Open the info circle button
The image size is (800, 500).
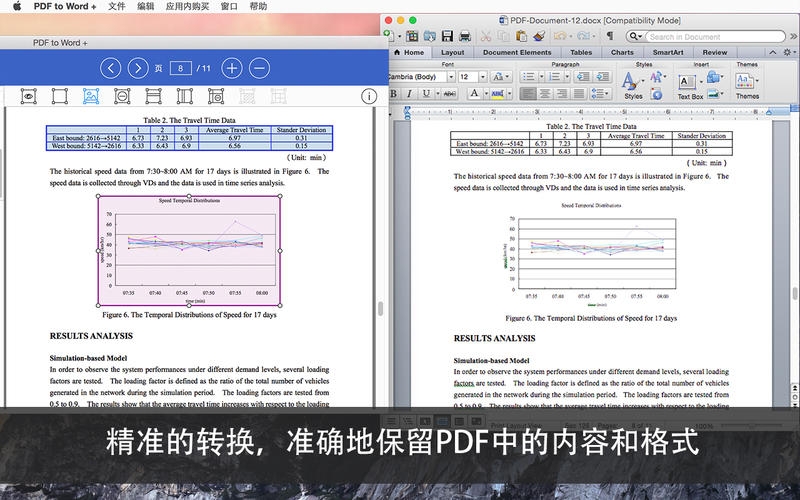coord(369,96)
